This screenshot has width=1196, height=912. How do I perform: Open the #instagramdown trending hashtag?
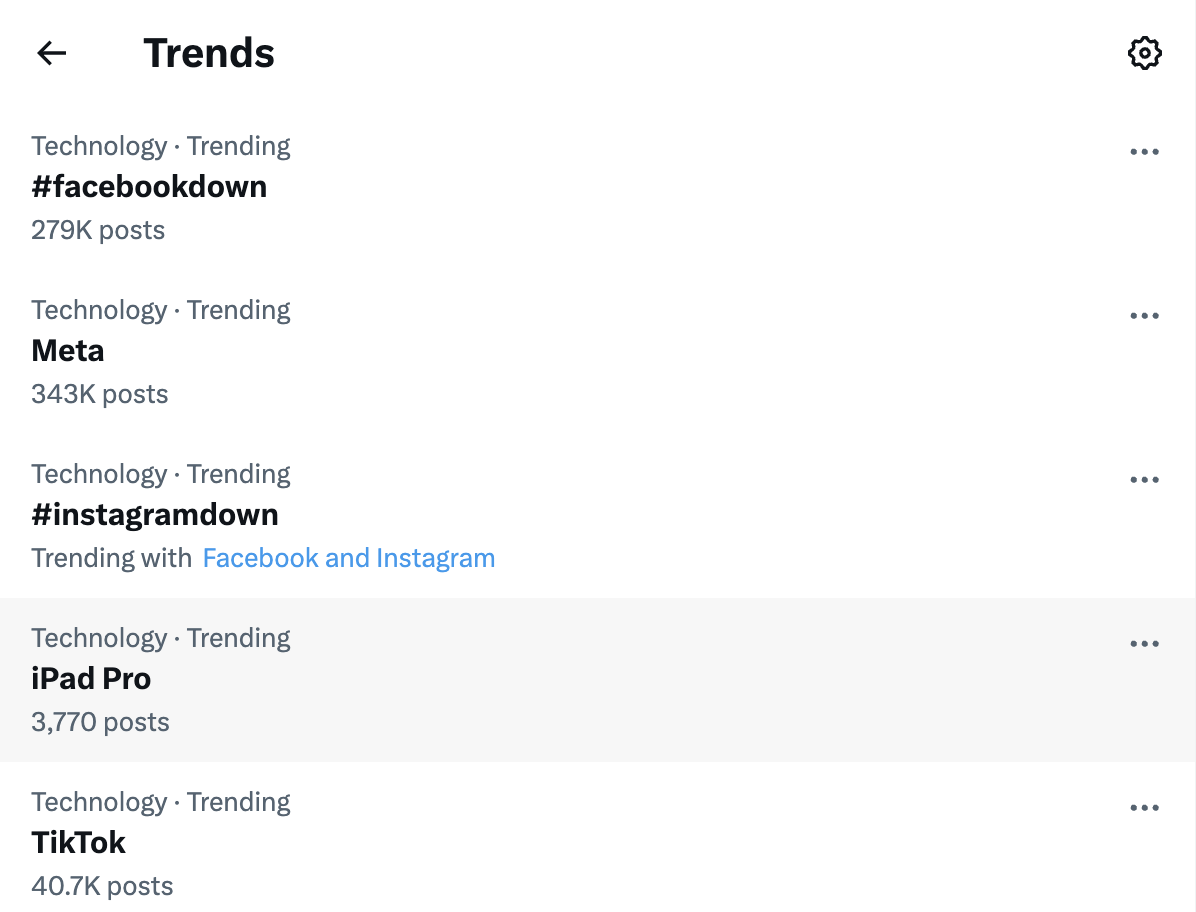coord(155,515)
